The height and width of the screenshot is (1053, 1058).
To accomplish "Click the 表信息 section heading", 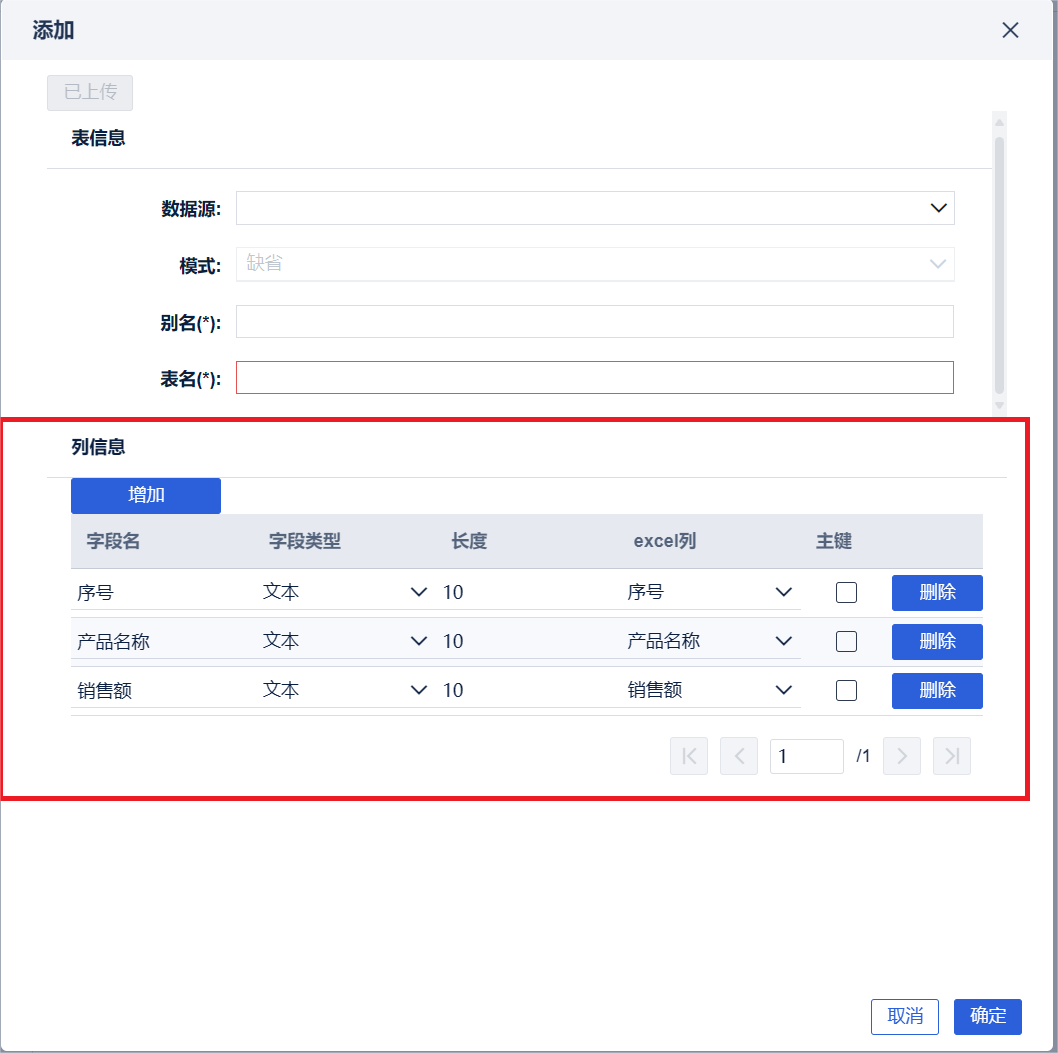I will (x=99, y=138).
